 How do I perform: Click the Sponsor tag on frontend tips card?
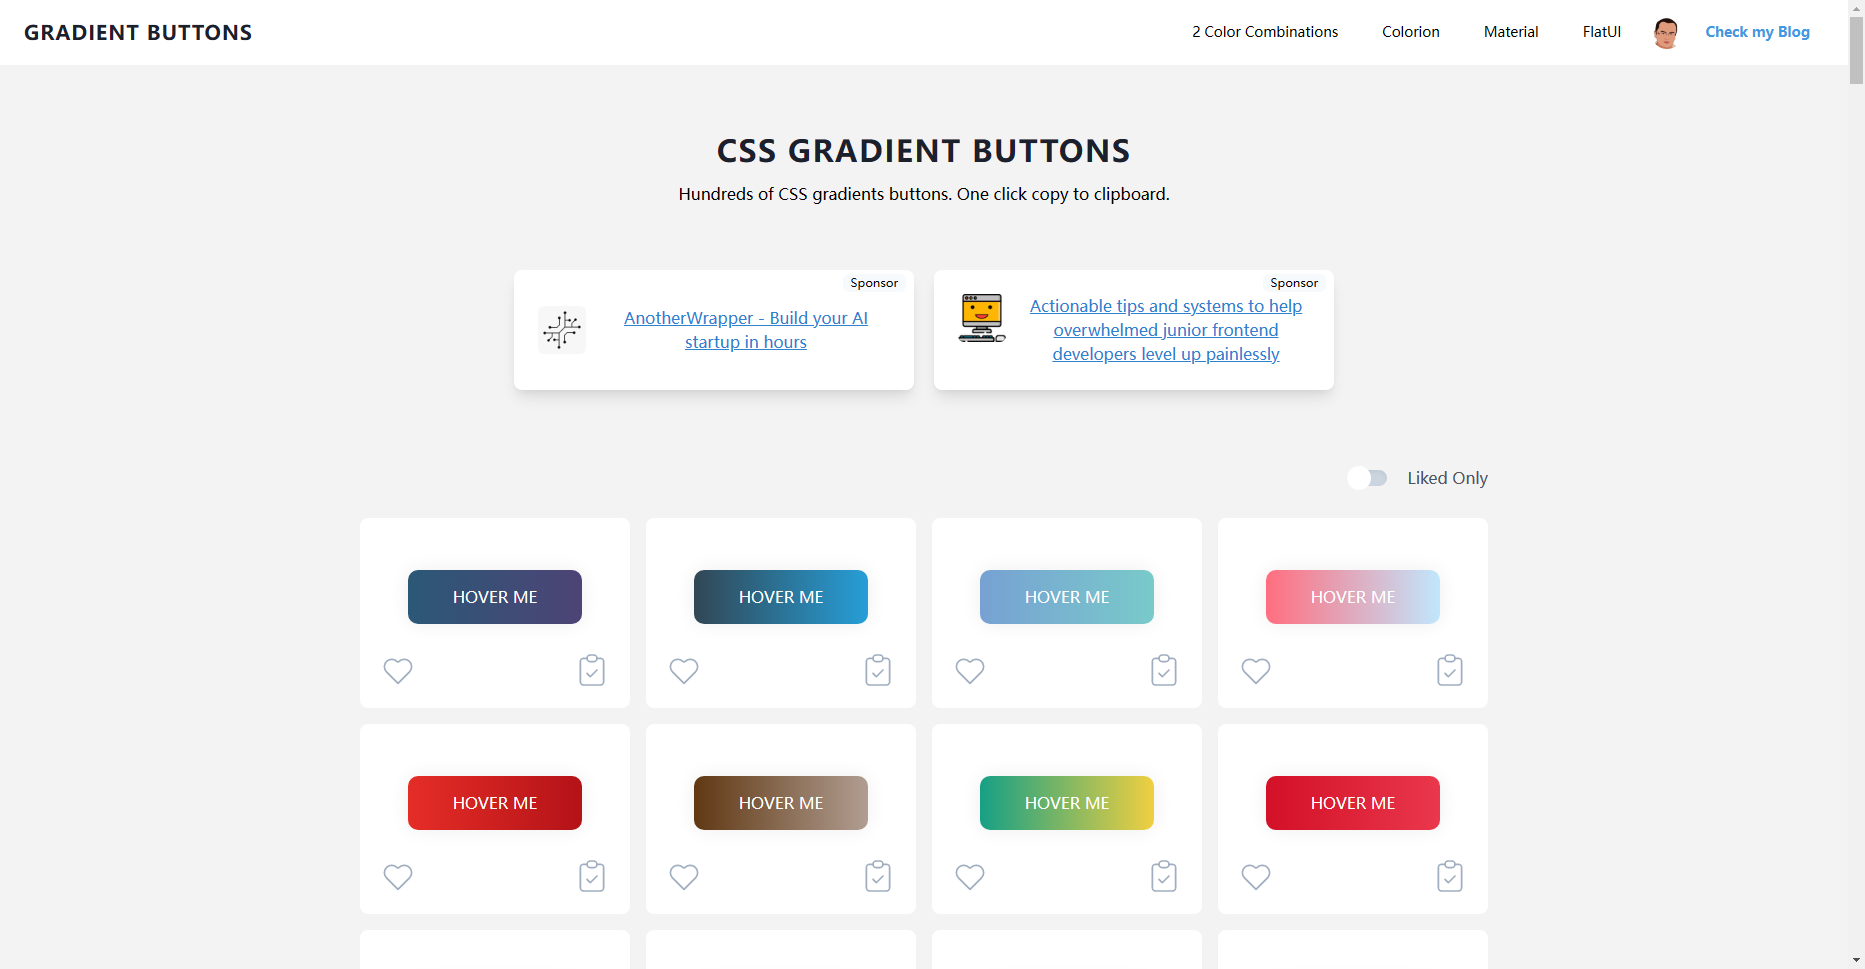point(1294,283)
